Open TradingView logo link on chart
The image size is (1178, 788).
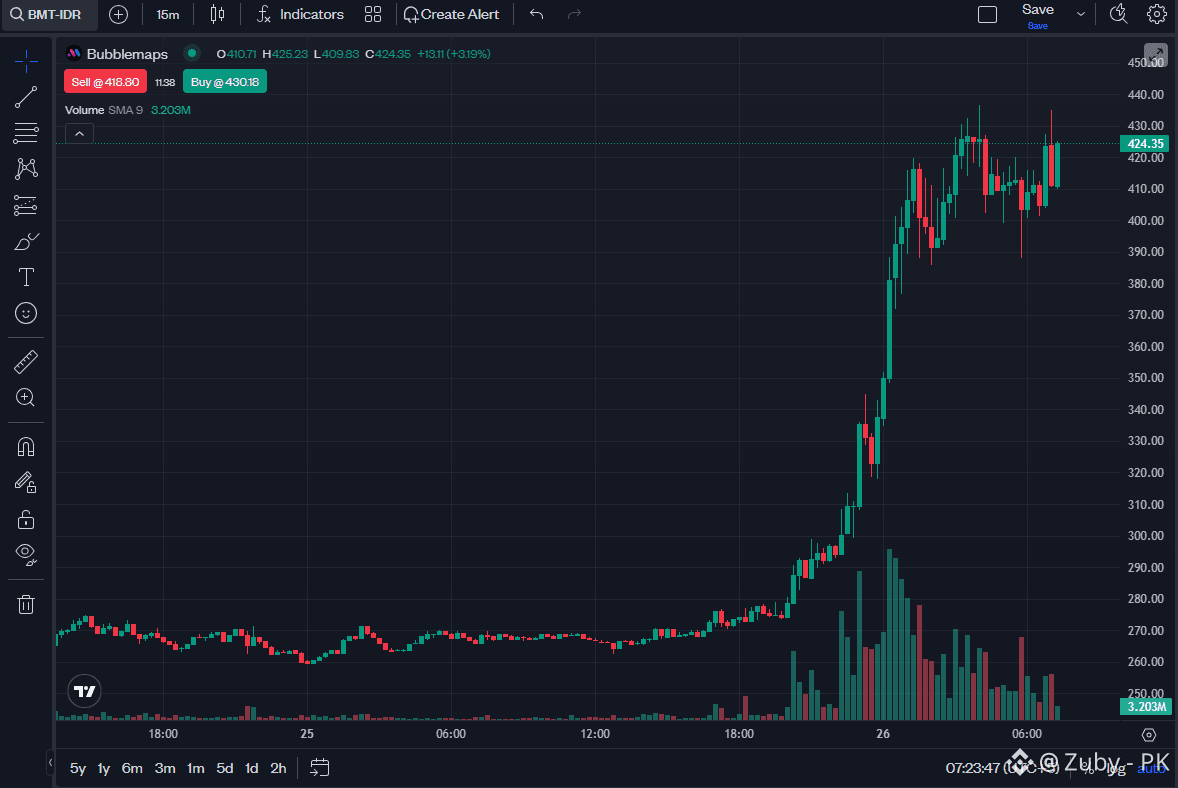(84, 691)
